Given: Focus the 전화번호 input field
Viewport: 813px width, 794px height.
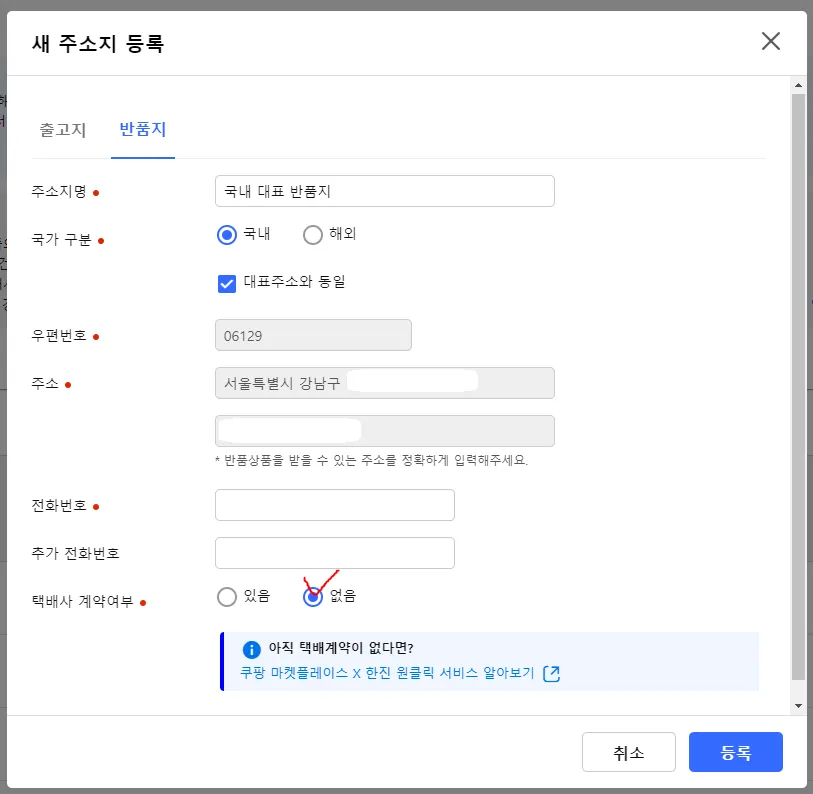Looking at the screenshot, I should tap(334, 505).
